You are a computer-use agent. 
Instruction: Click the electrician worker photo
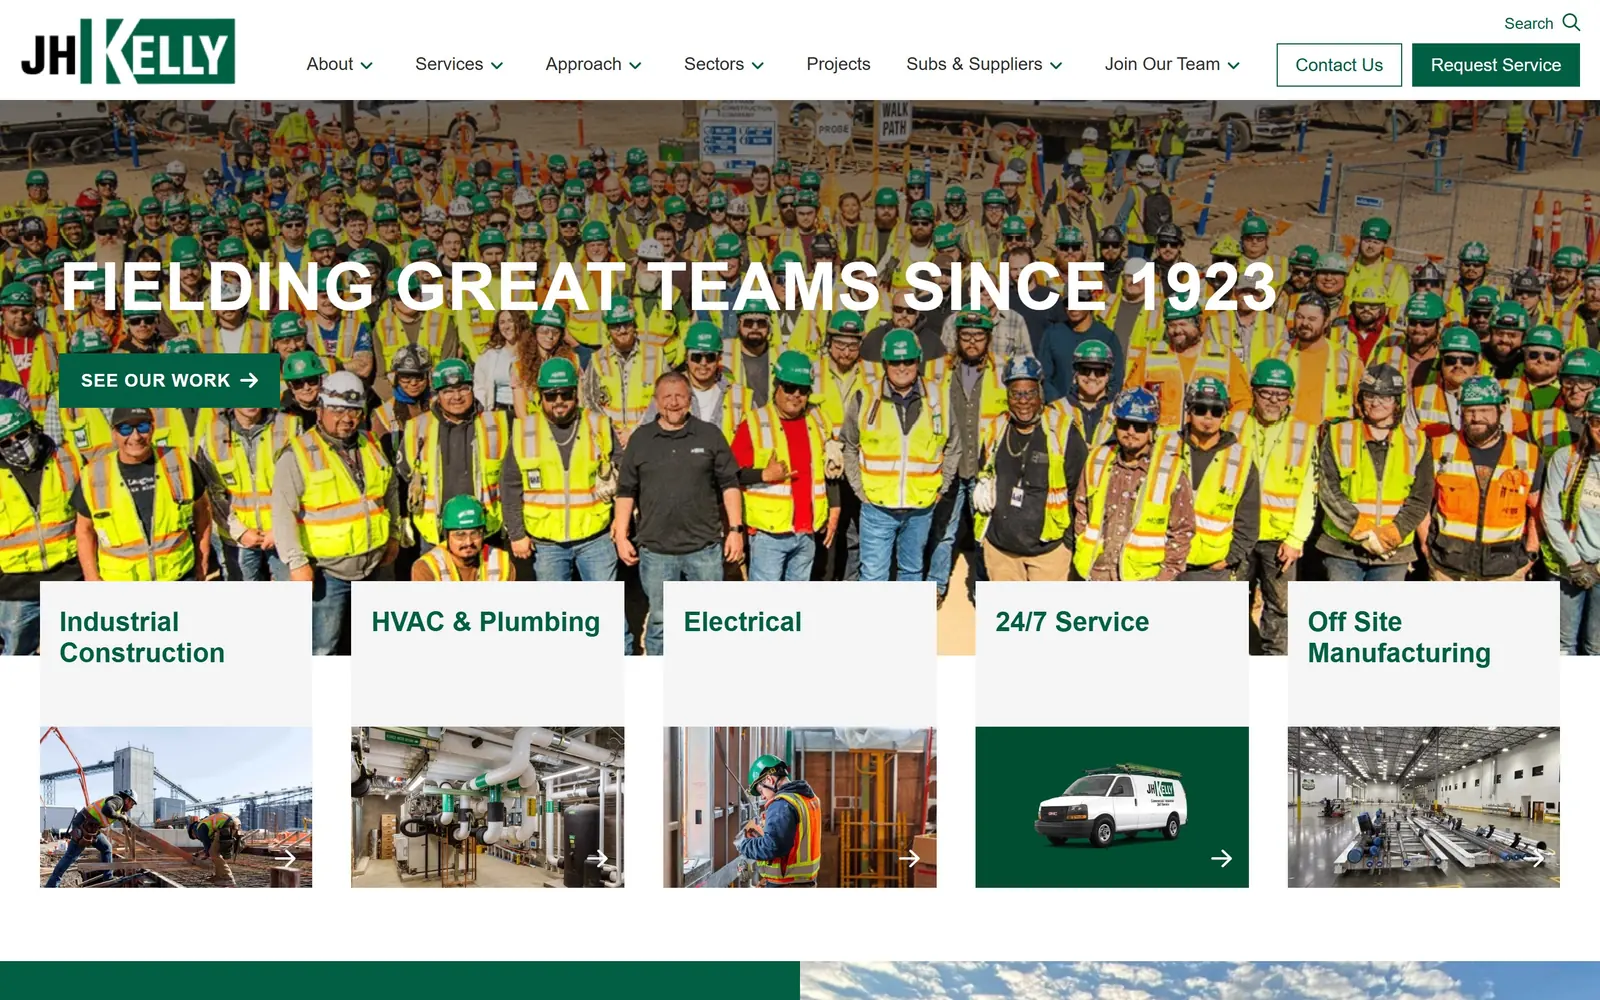point(800,807)
